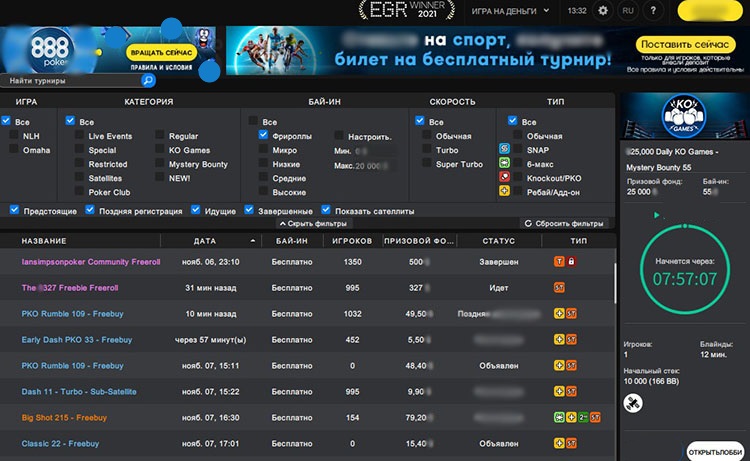Click the search magnifier icon
The image size is (750, 461).
[148, 80]
